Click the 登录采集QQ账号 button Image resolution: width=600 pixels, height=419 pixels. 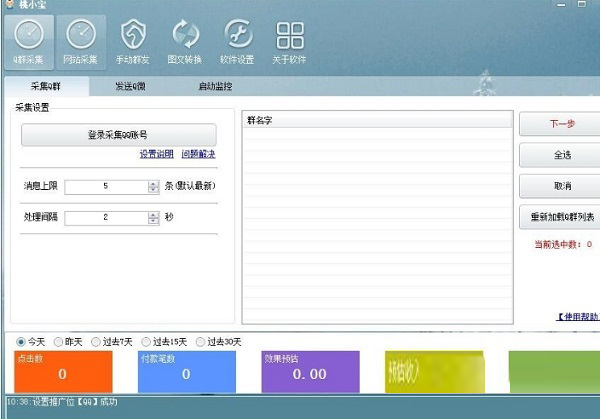[118, 135]
